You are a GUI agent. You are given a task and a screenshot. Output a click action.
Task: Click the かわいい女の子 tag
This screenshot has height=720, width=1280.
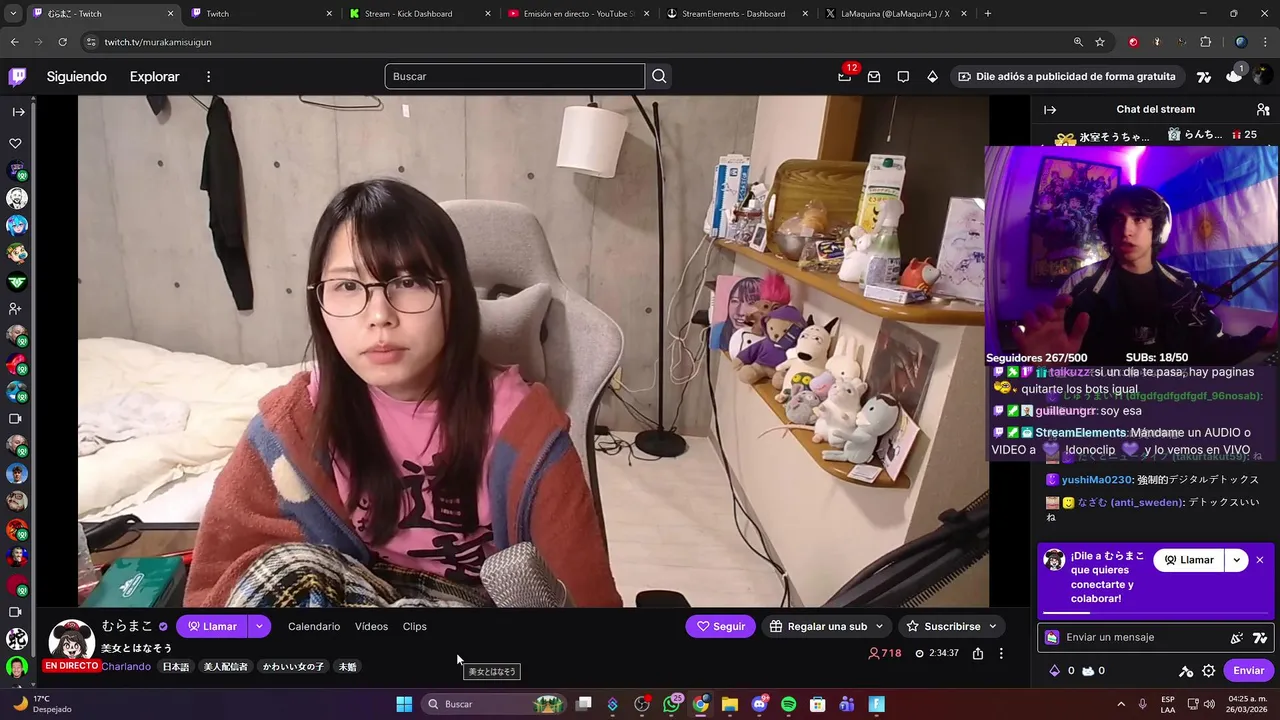293,667
